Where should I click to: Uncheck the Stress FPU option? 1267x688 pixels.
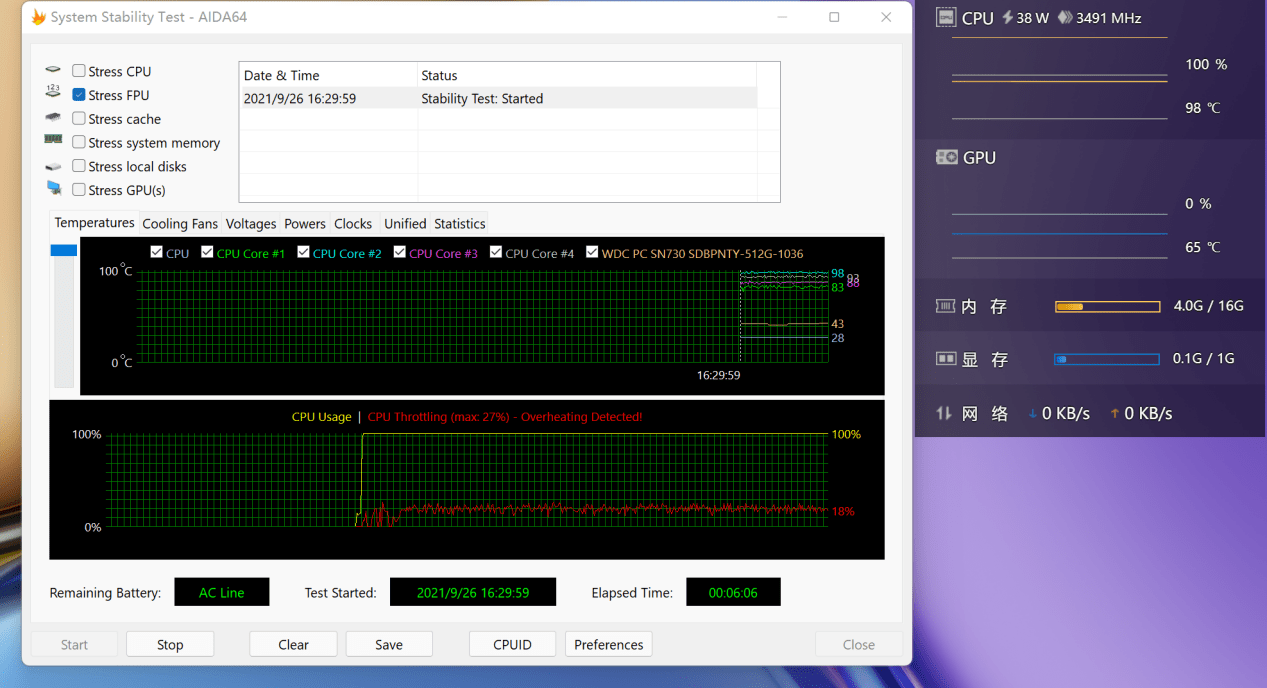[79, 95]
